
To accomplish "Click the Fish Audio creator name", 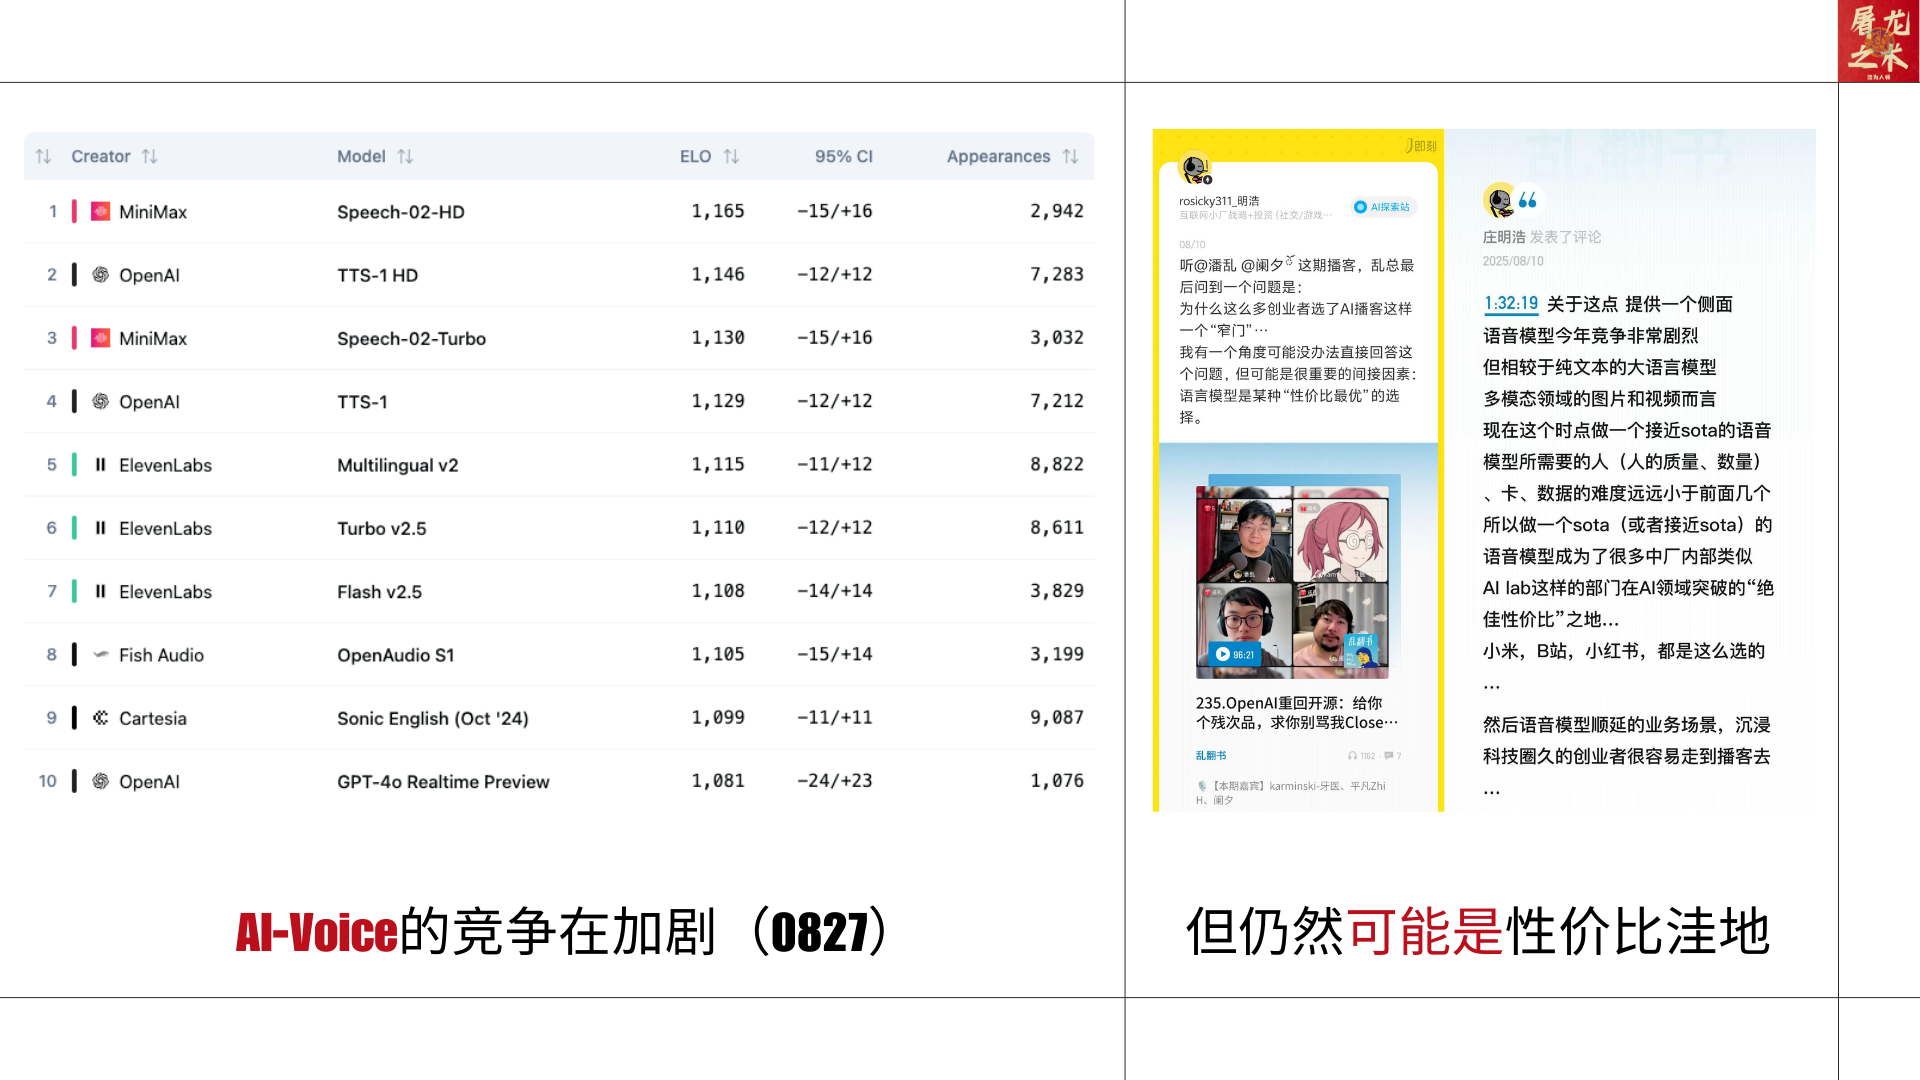I will click(x=161, y=655).
